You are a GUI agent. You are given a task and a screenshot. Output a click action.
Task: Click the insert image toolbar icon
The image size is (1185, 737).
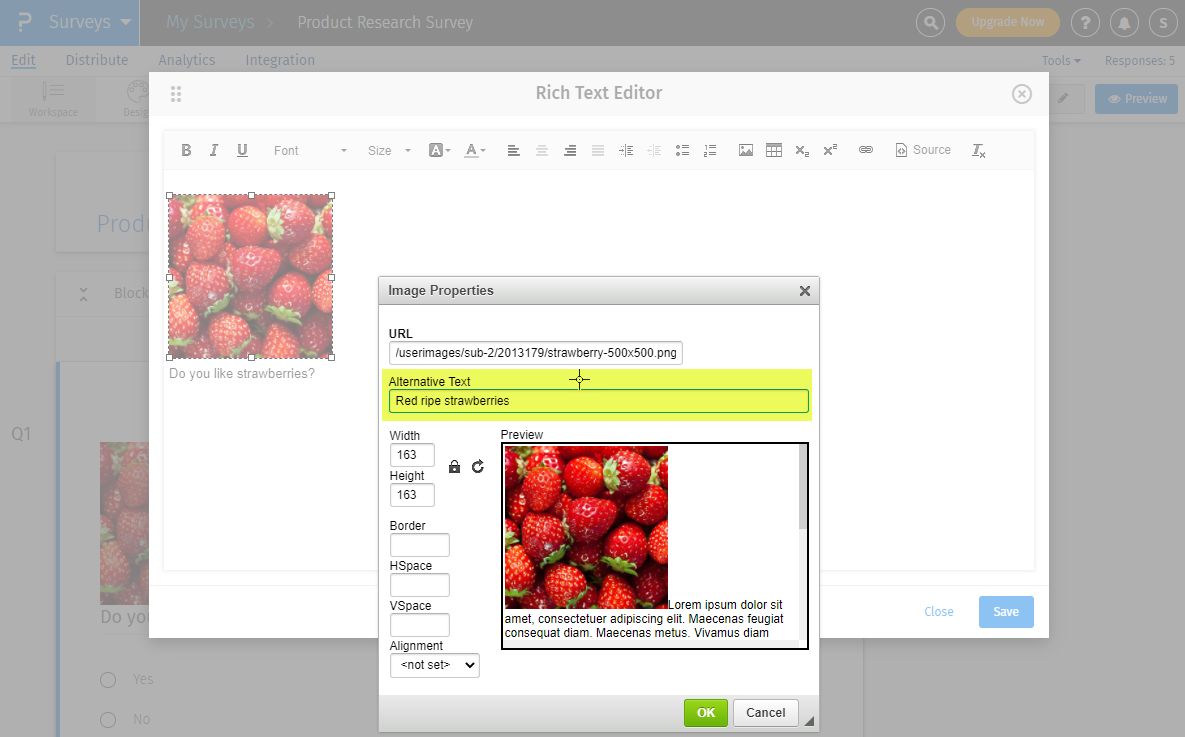(746, 150)
